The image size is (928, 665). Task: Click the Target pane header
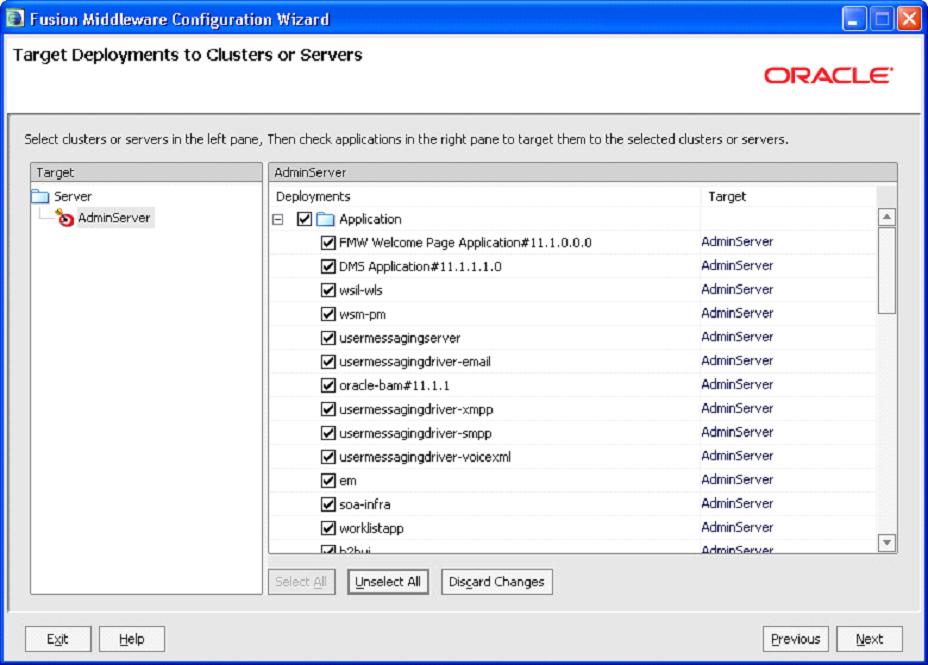(x=146, y=172)
